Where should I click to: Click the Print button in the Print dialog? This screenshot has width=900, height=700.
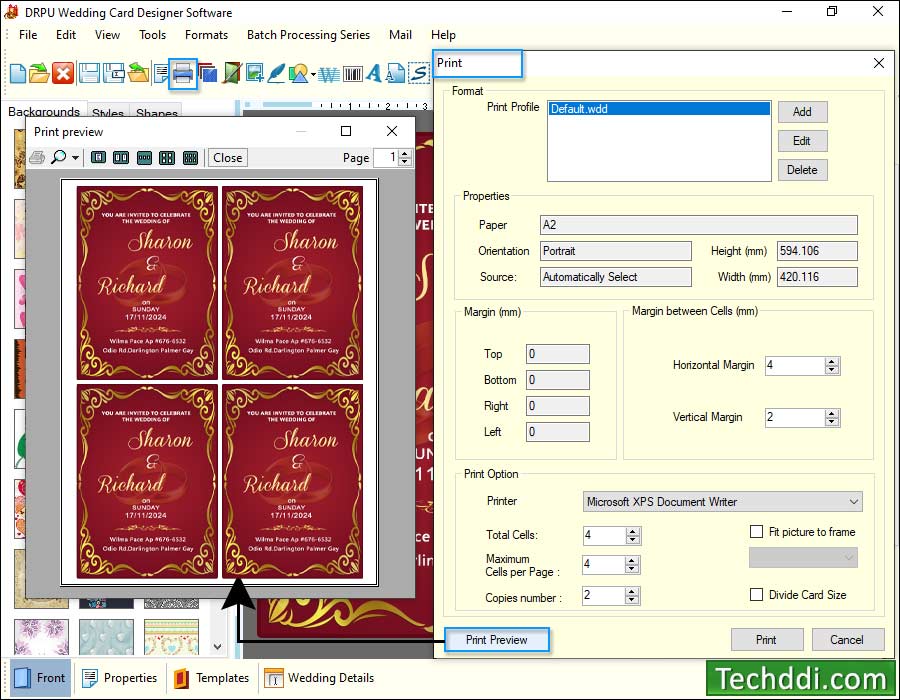pyautogui.click(x=766, y=640)
